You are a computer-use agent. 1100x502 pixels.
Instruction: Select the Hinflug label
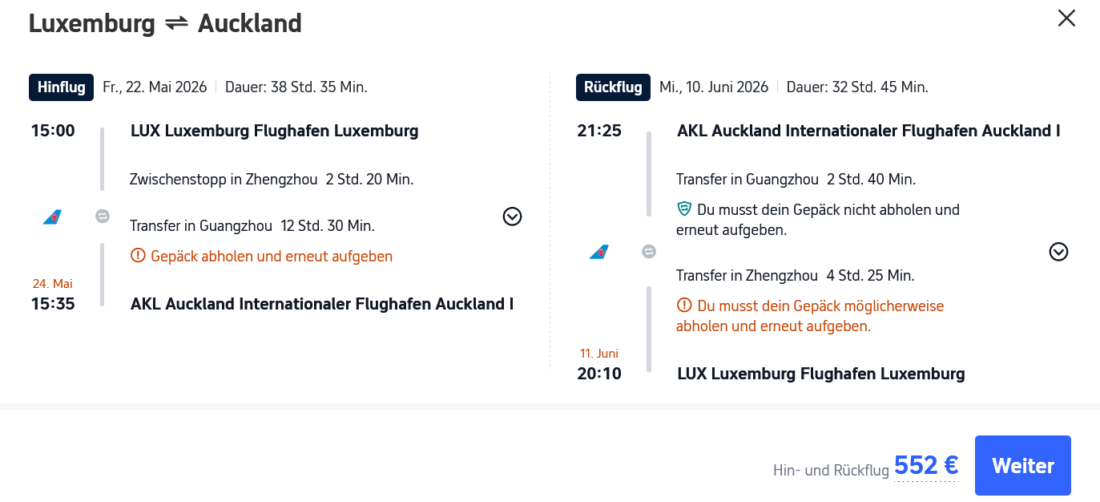[61, 87]
